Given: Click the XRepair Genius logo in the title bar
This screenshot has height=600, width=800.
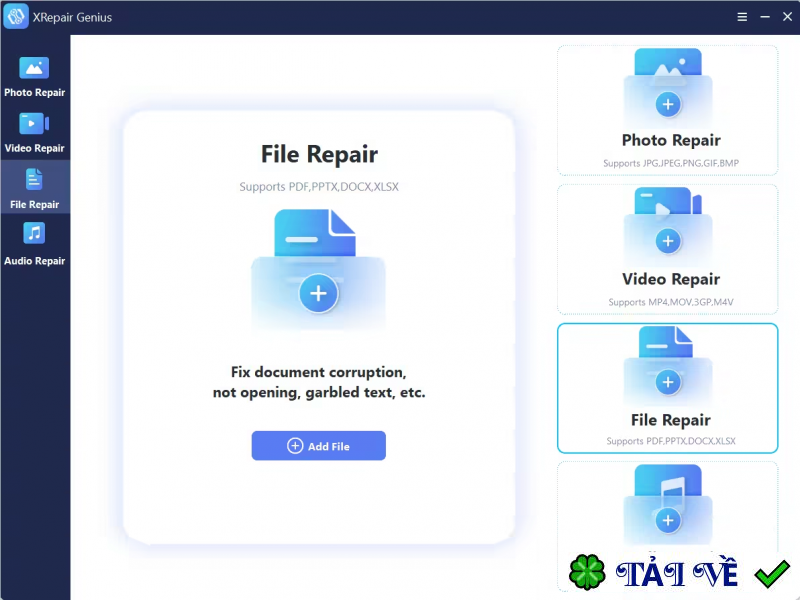Looking at the screenshot, I should pyautogui.click(x=15, y=16).
